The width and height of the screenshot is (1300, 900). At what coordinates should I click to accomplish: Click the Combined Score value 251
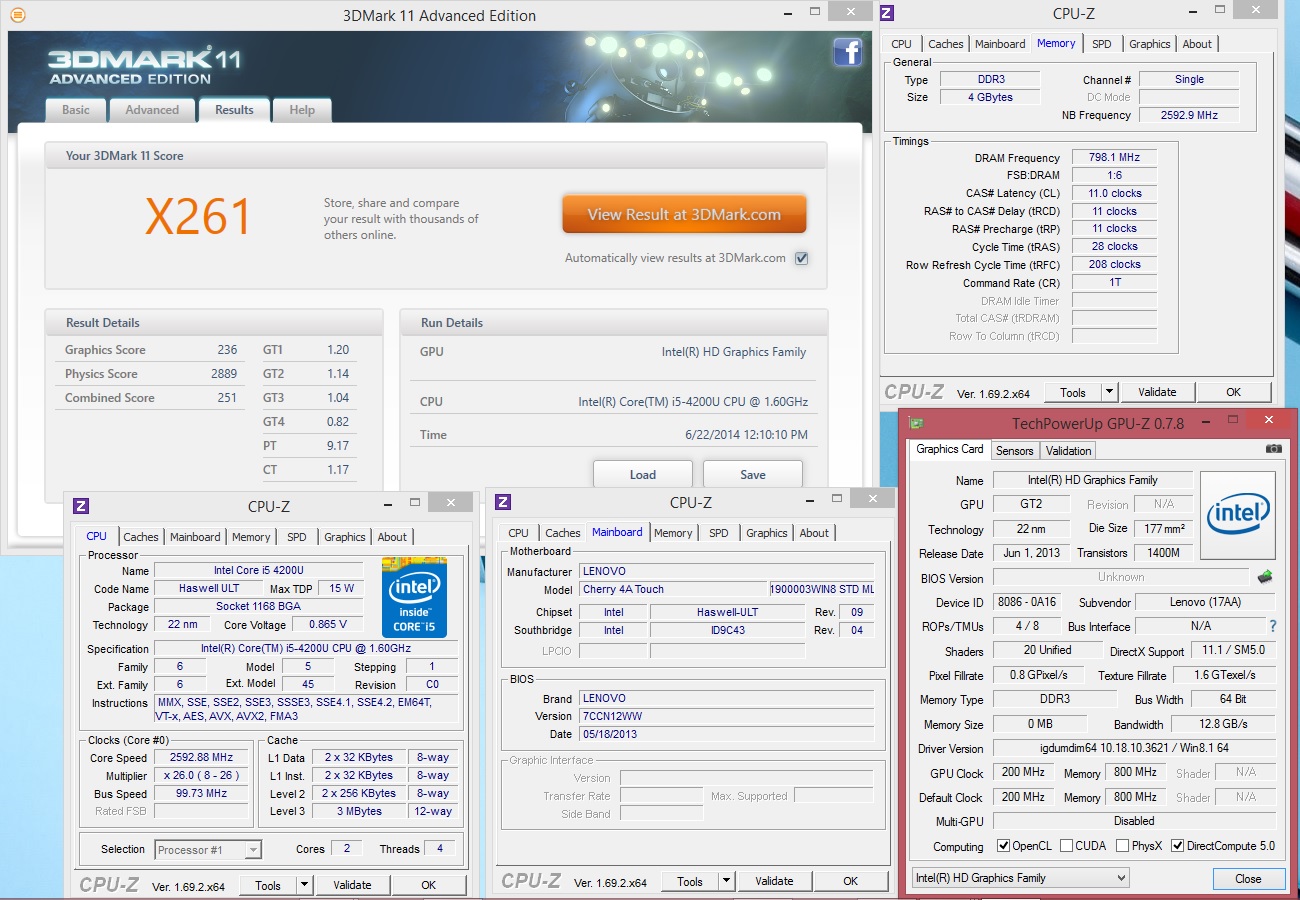(x=227, y=398)
